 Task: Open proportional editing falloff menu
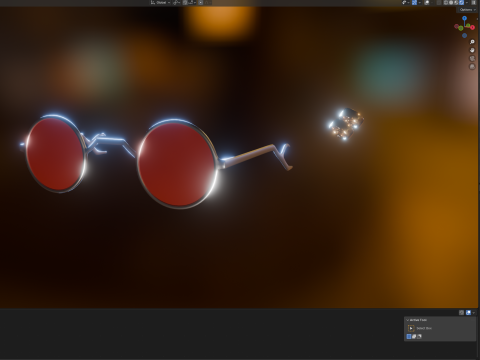pyautogui.click(x=208, y=2)
